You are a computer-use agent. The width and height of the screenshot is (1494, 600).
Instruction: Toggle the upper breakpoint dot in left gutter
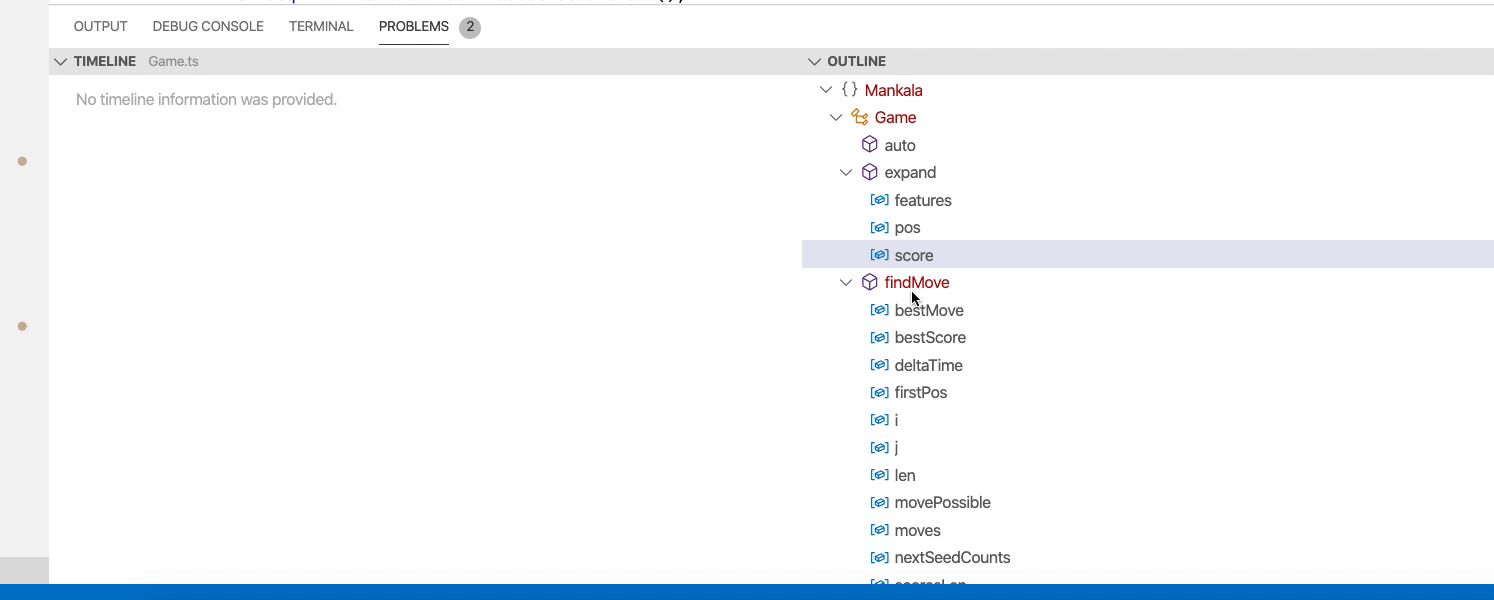point(23,160)
